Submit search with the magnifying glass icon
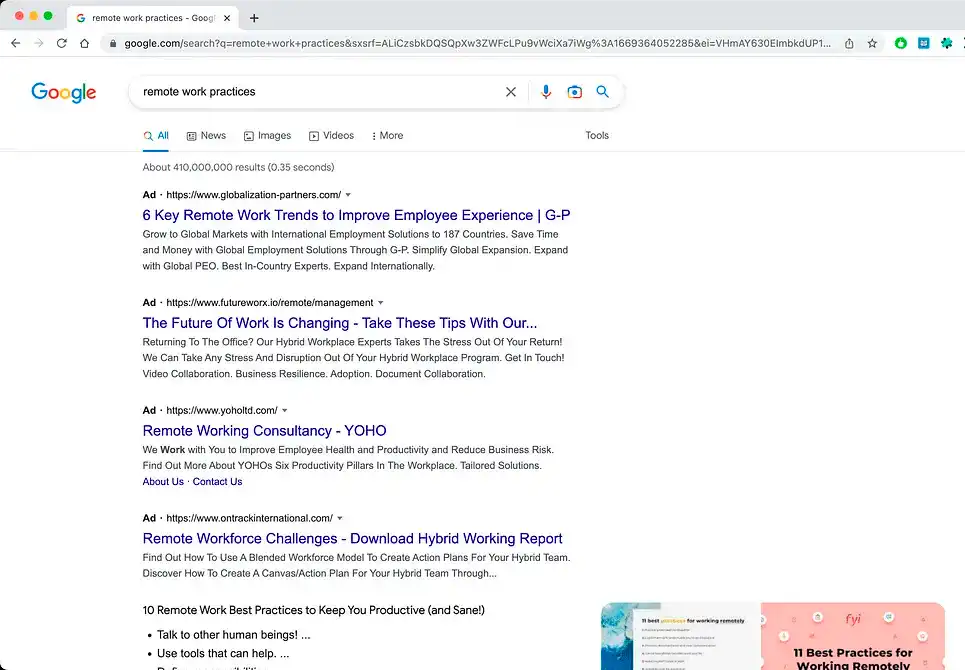 [x=603, y=92]
